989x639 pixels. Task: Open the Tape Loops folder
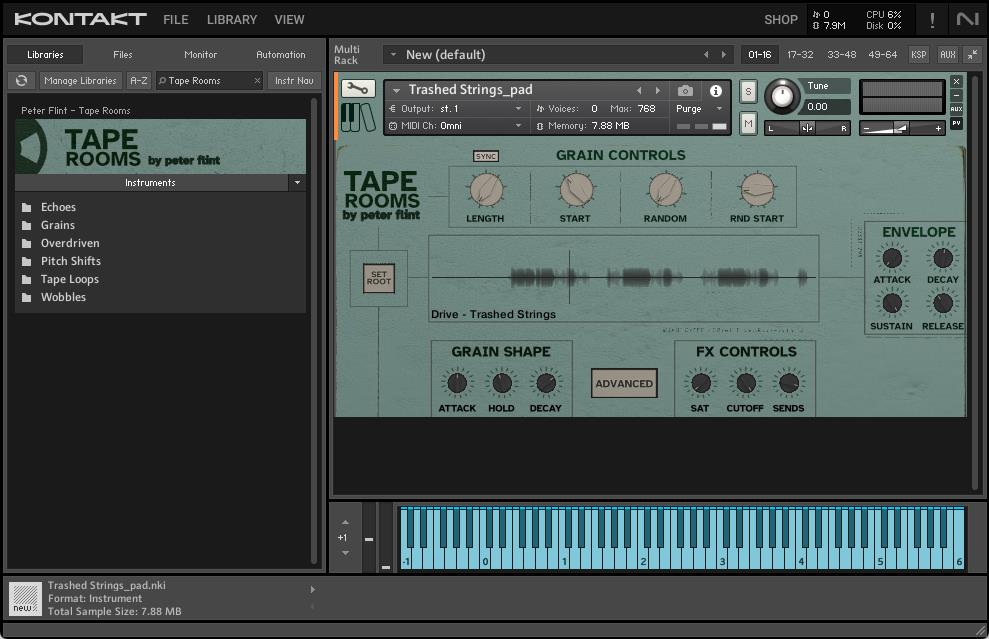(69, 279)
